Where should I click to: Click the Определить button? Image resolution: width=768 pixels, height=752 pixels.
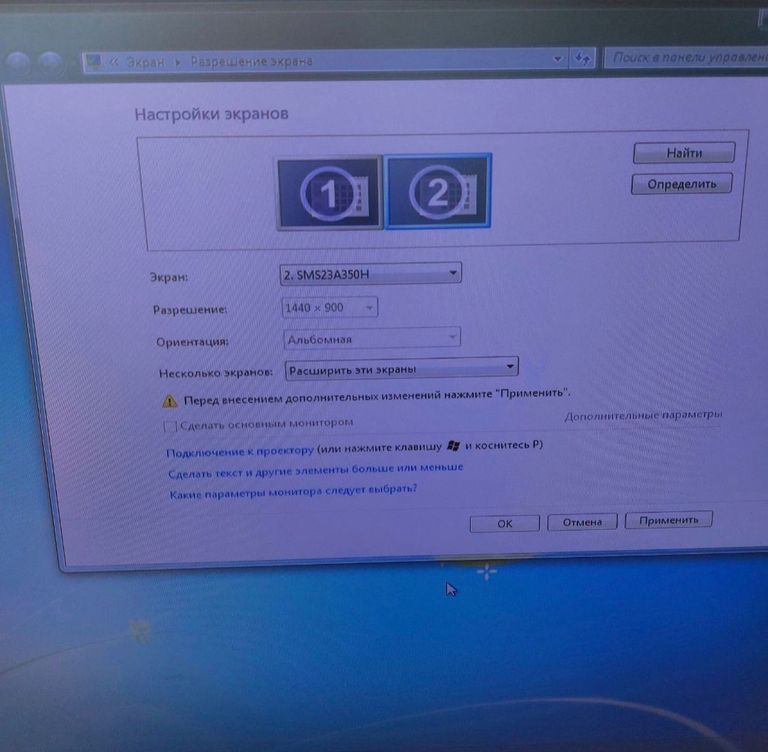pos(682,184)
